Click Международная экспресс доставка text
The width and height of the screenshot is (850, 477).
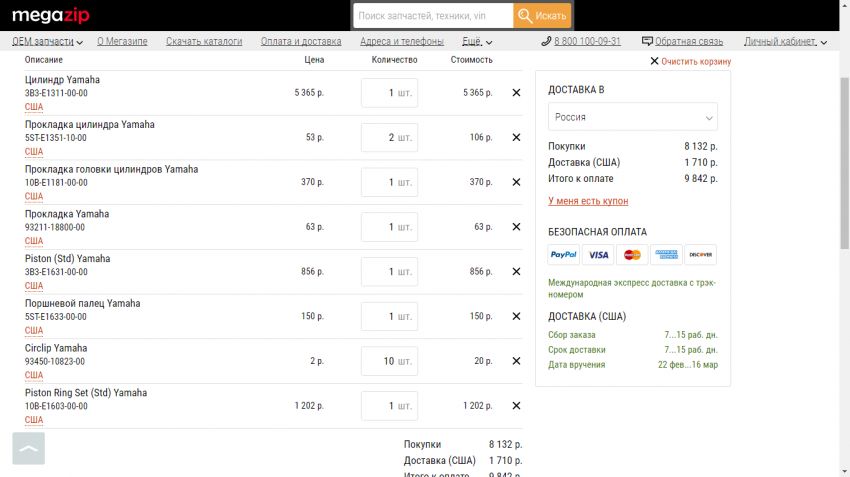632,288
